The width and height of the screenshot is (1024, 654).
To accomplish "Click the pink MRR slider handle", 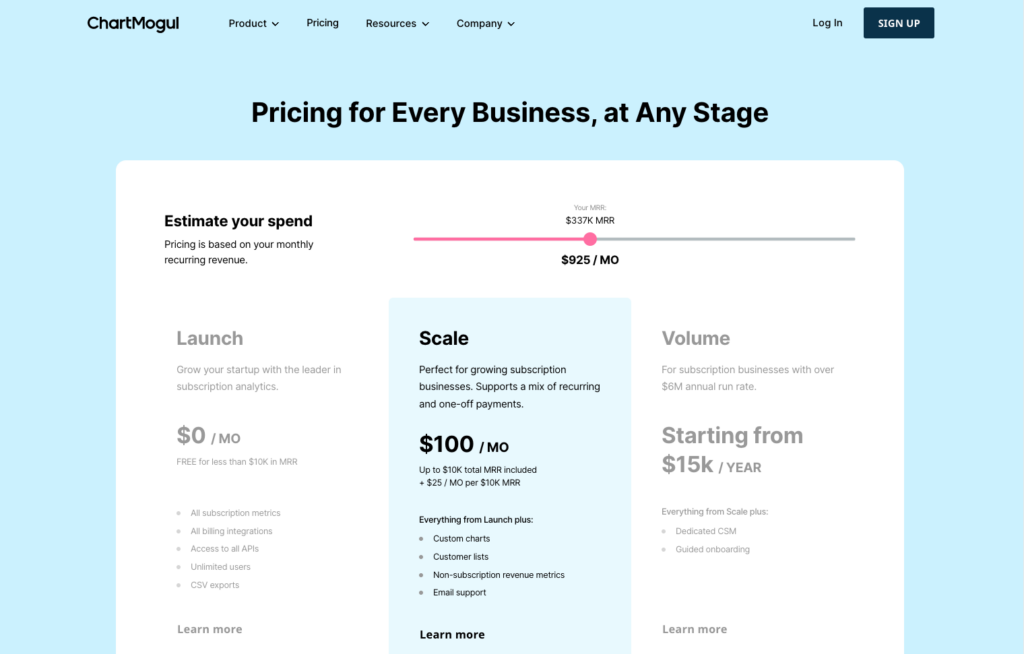I will [x=590, y=239].
